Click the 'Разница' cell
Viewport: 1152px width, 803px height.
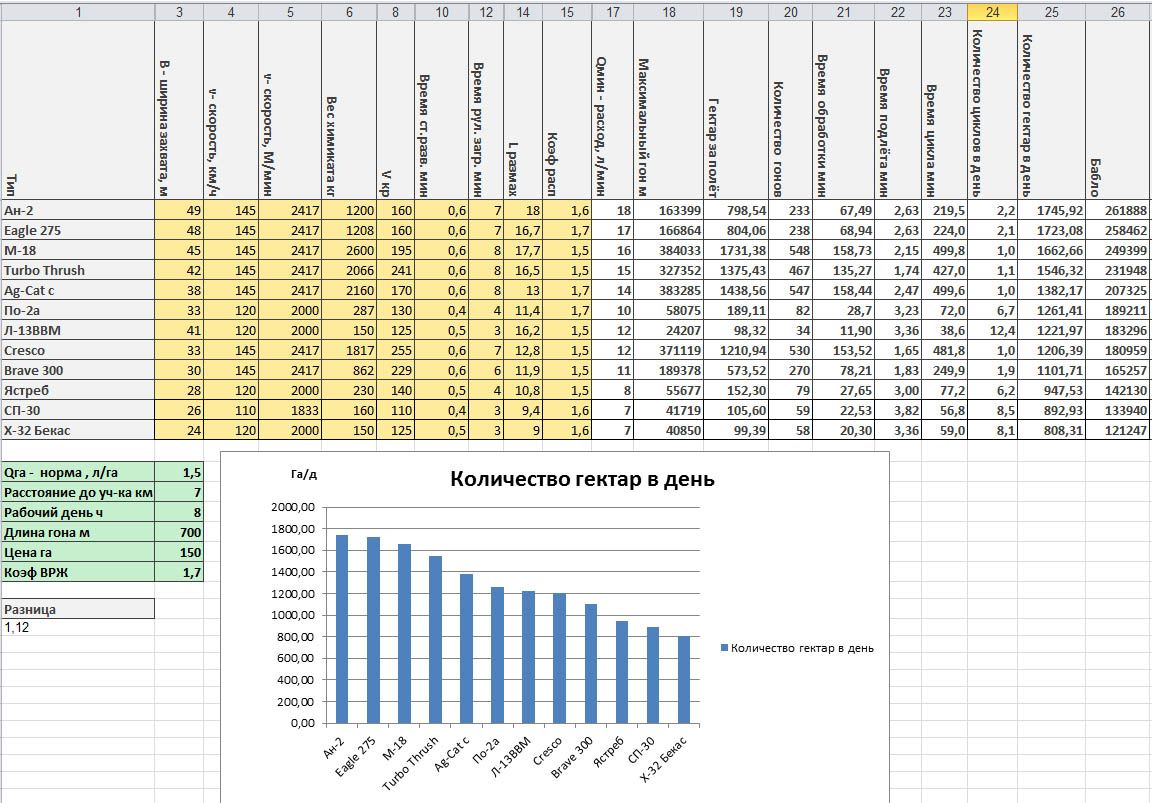click(x=78, y=608)
